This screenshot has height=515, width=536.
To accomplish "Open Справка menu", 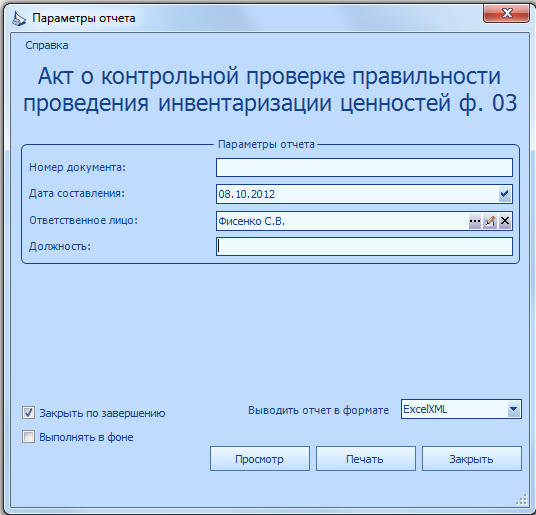I will coord(47,45).
